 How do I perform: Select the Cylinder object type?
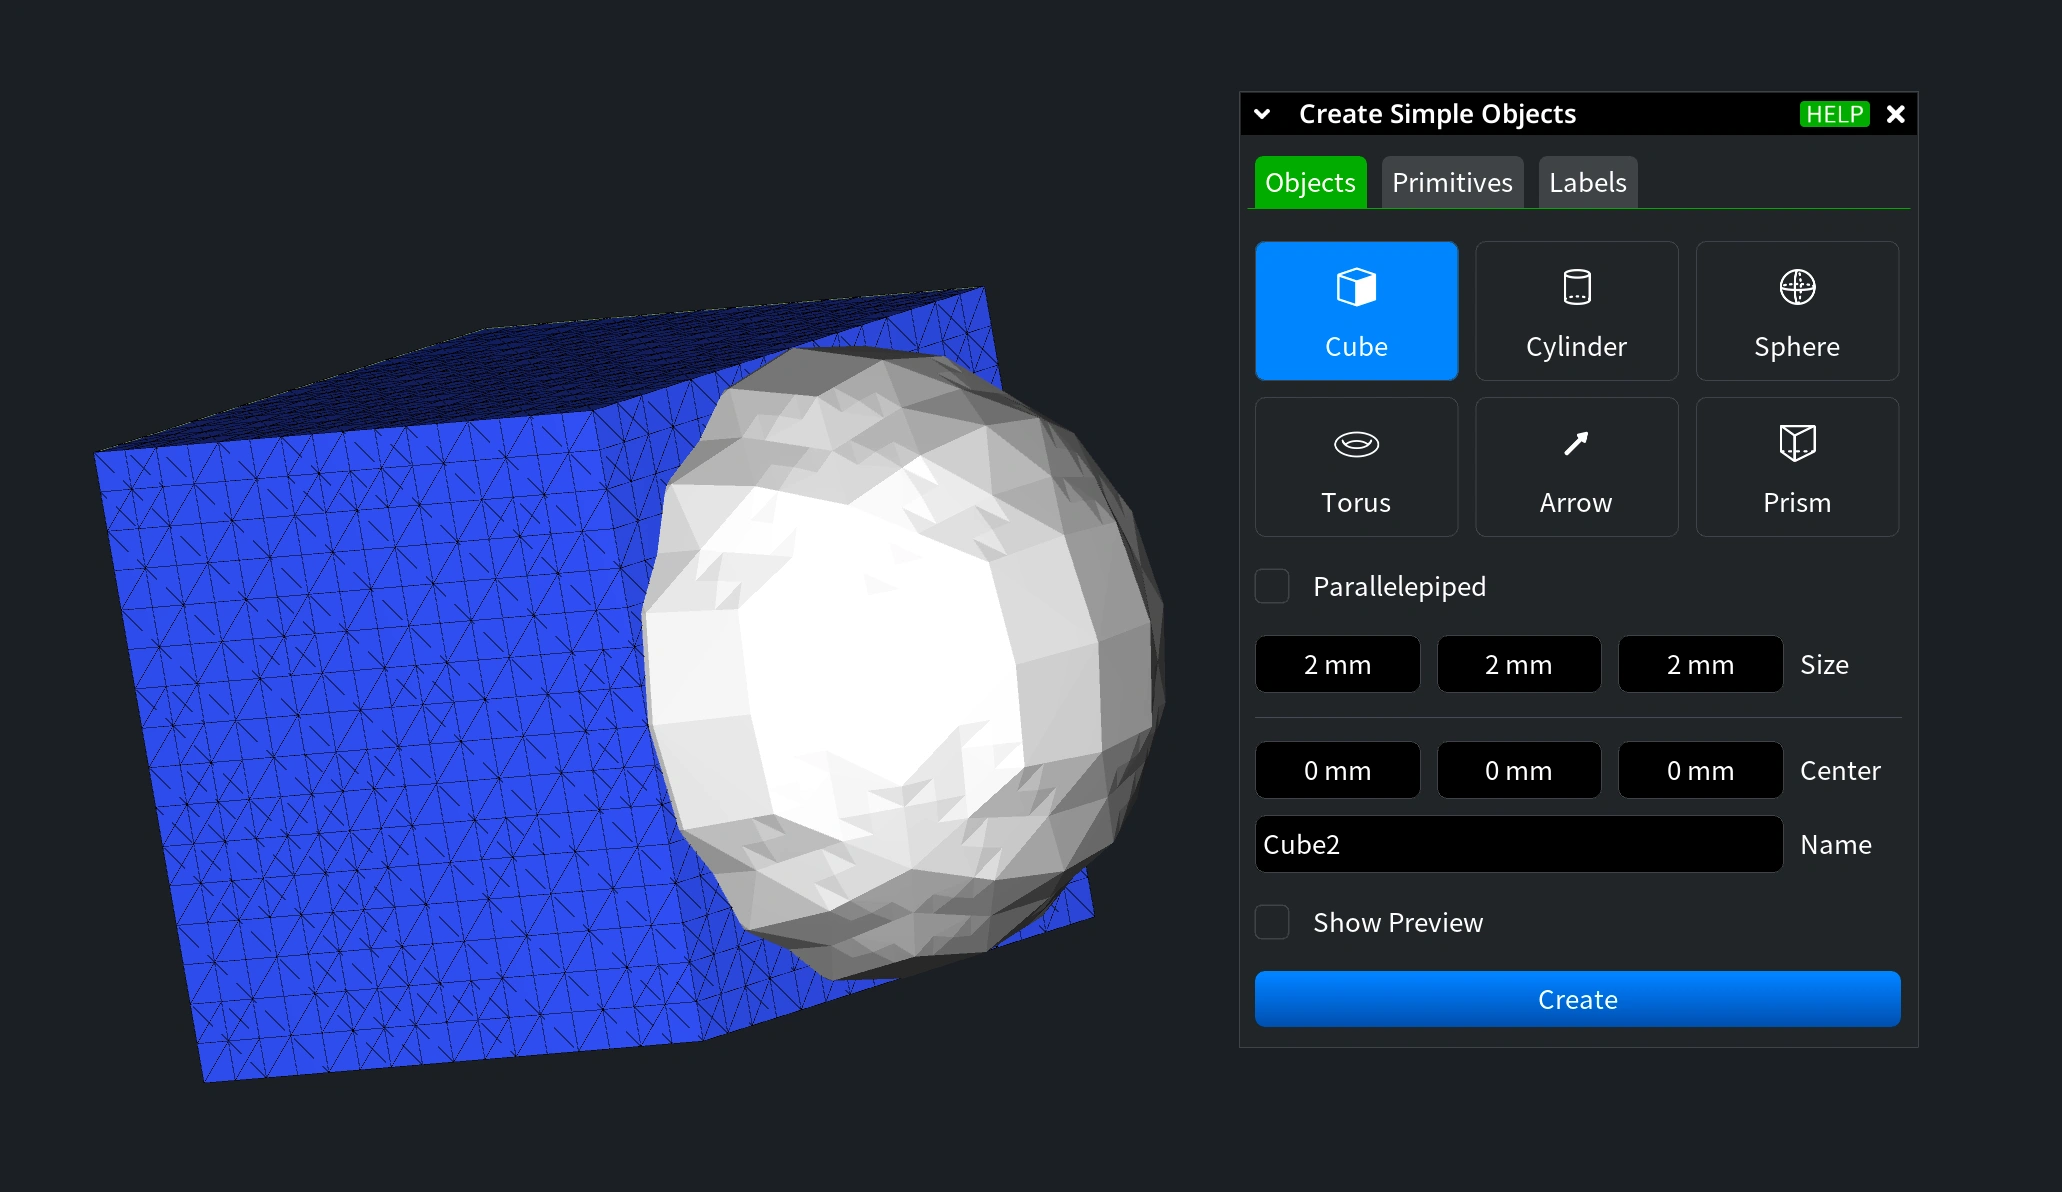[1576, 311]
